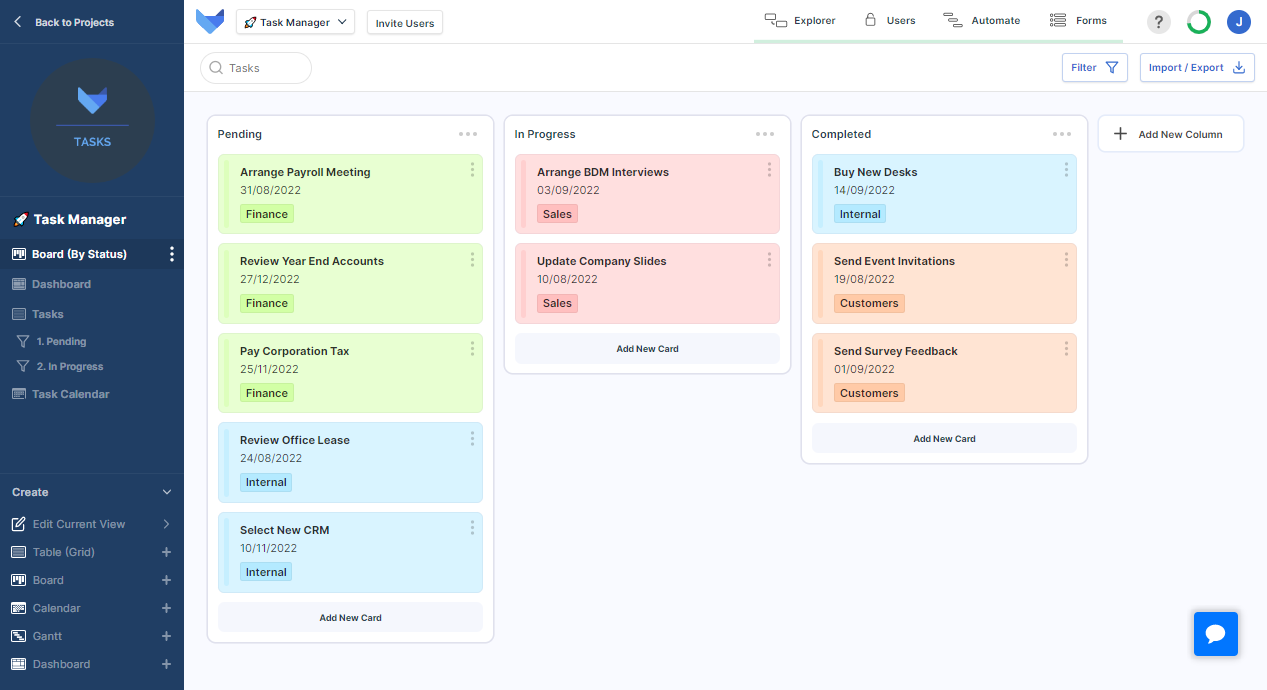Click the app logo in top bar

(x=210, y=21)
